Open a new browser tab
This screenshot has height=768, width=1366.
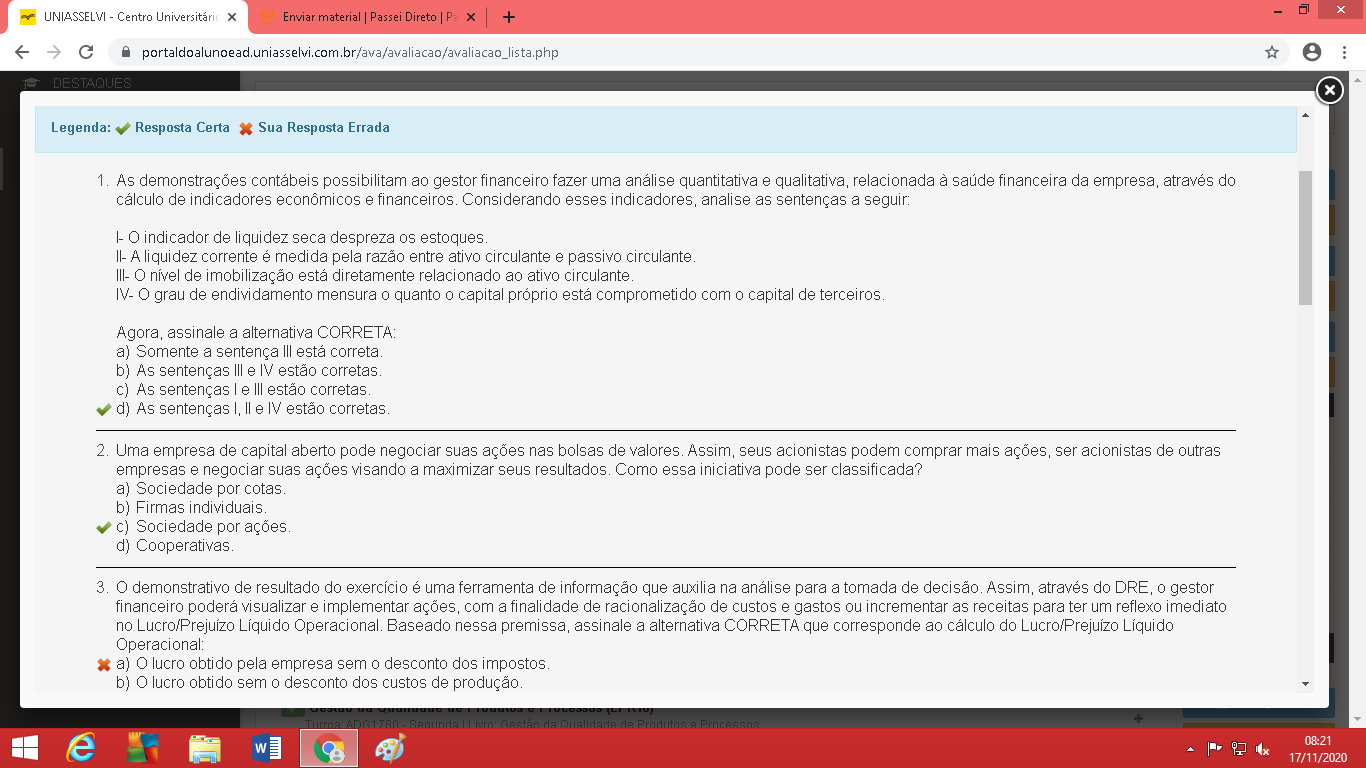click(x=509, y=17)
